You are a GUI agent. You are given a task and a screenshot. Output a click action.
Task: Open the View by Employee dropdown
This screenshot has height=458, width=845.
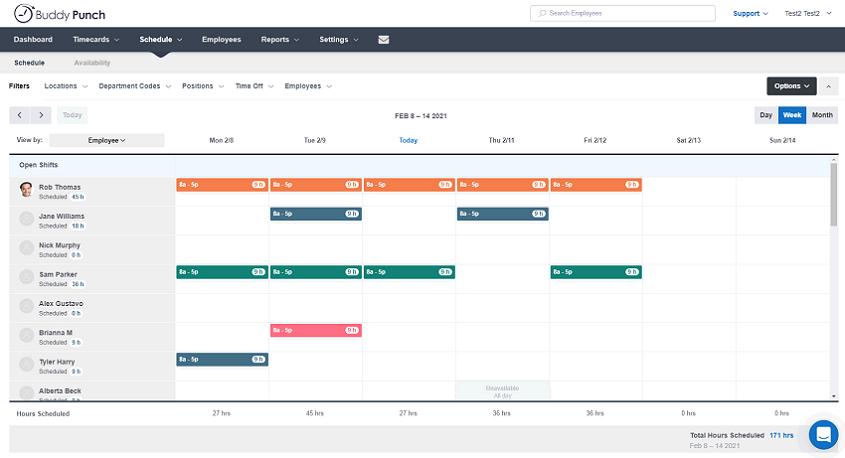point(107,140)
